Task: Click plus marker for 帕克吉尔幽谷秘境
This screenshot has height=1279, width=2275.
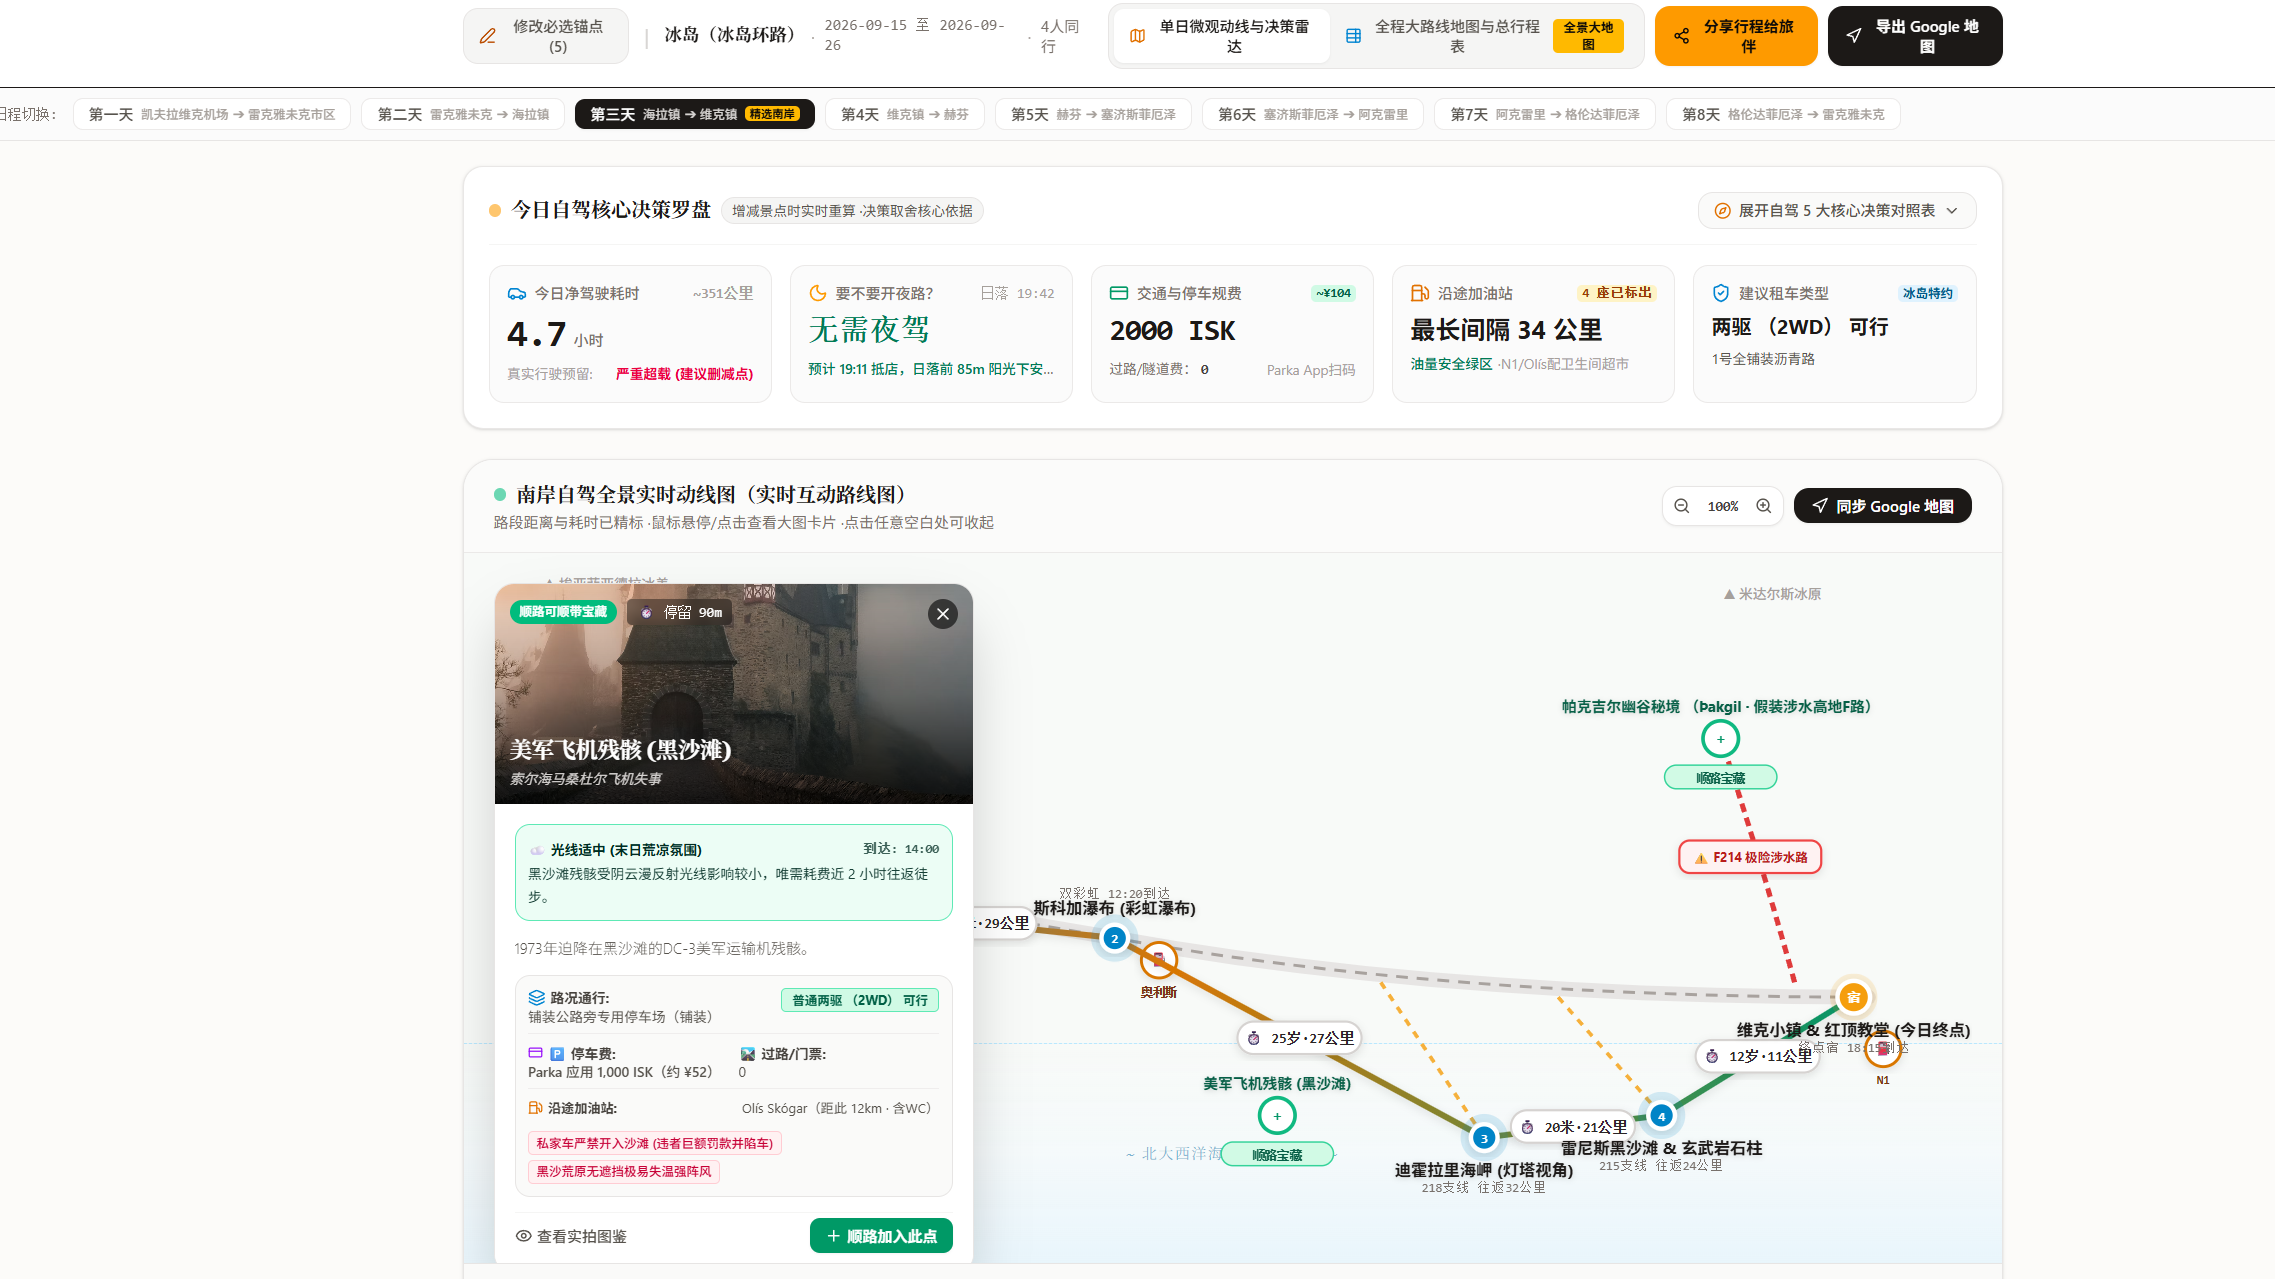Action: (1720, 739)
